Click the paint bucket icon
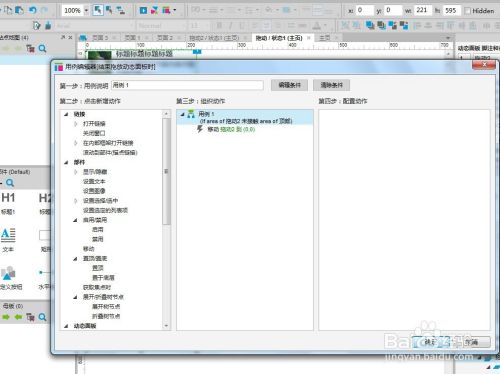Viewport: 500px width, 374px height. coord(48,25)
